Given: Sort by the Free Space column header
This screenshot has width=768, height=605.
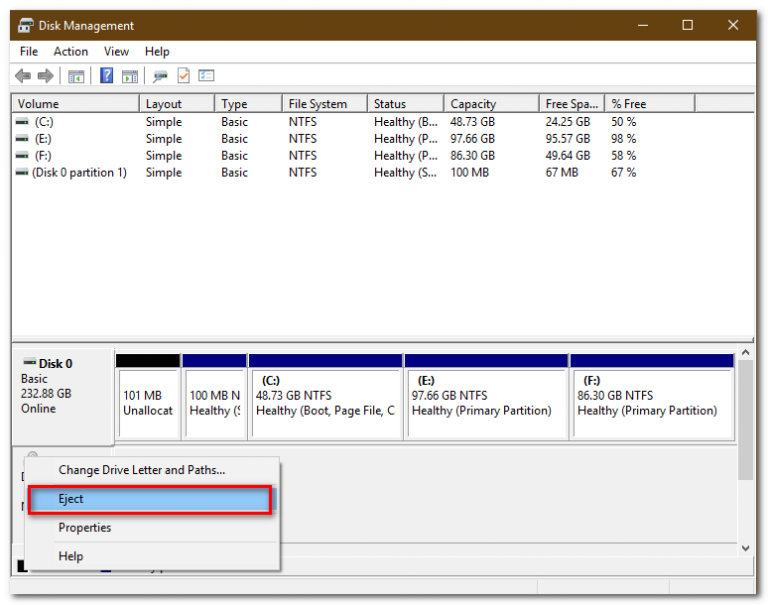Looking at the screenshot, I should point(572,104).
